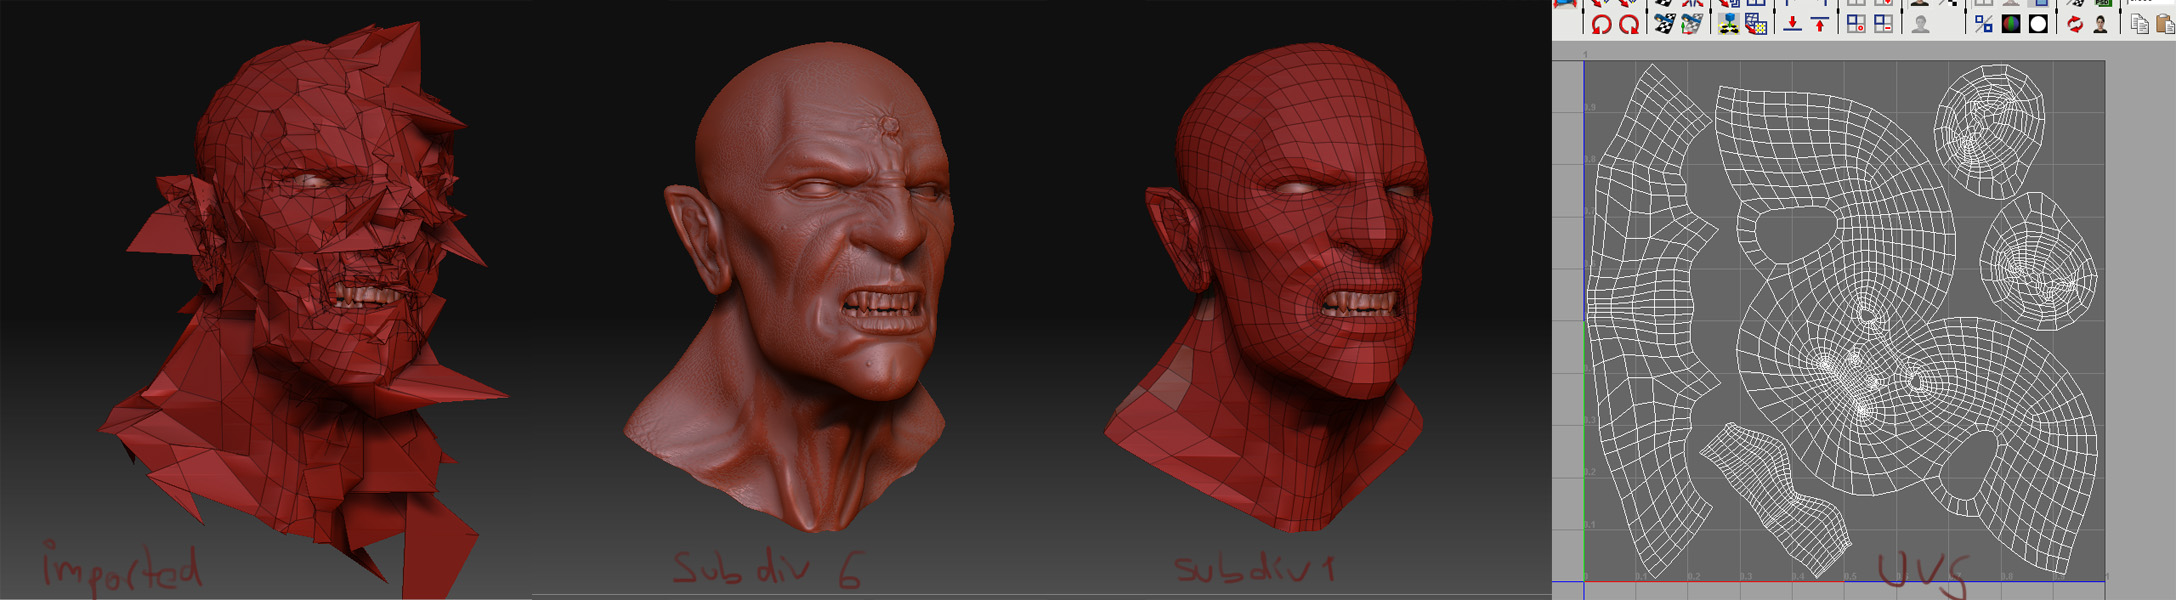Align UVs downward to minimum V

click(1793, 24)
